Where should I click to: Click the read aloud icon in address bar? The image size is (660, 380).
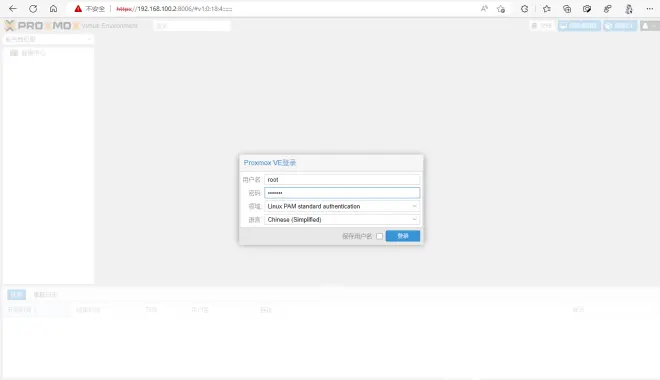coord(484,8)
